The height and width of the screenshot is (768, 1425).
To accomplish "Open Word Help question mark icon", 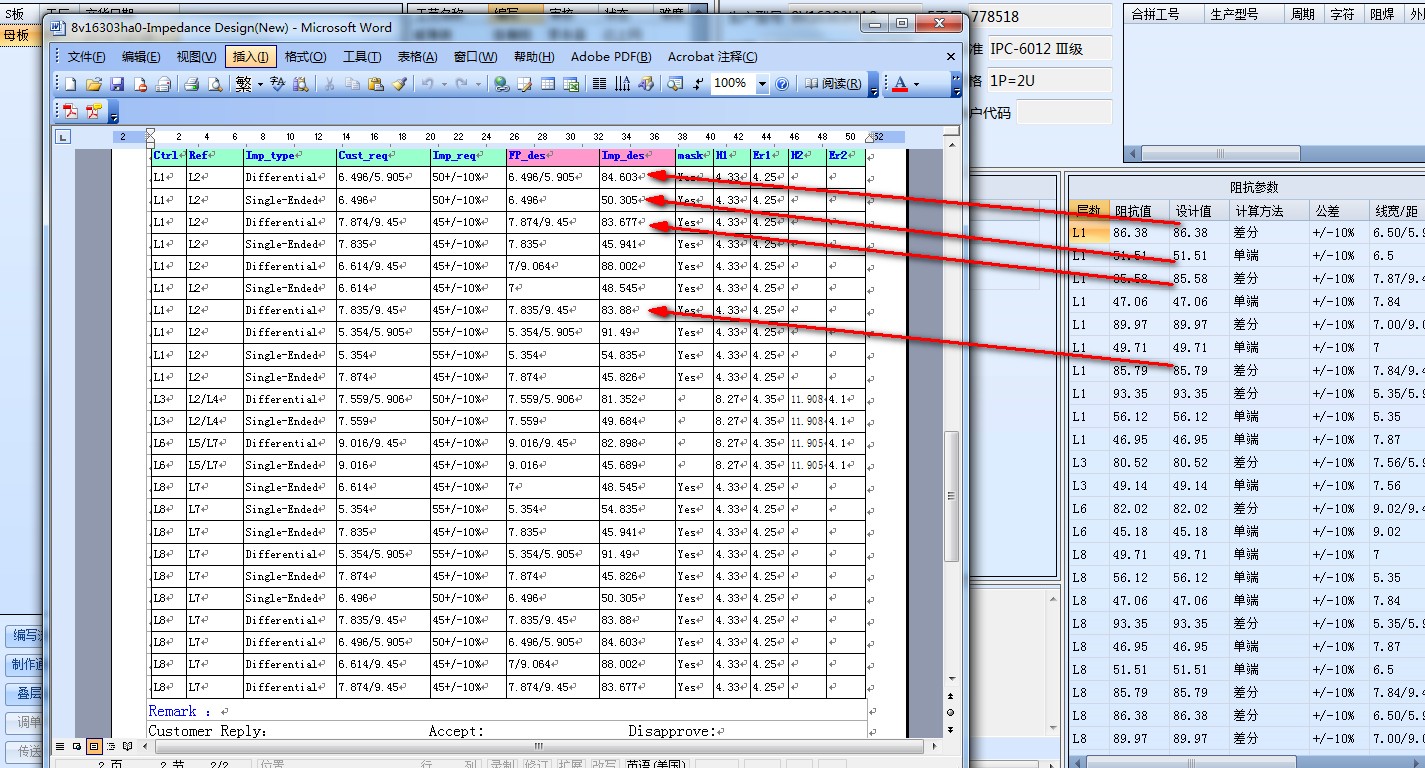I will pyautogui.click(x=782, y=84).
